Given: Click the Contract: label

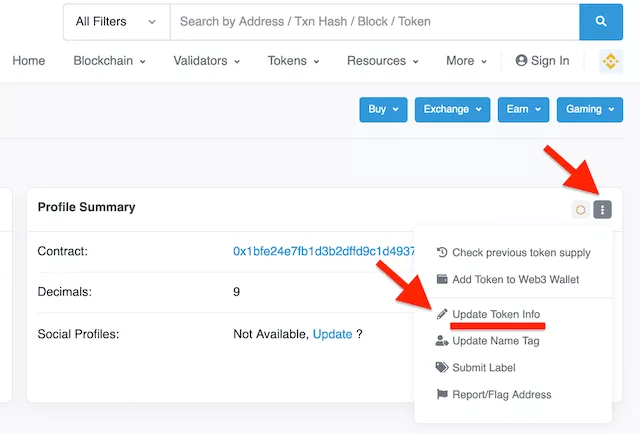Looking at the screenshot, I should click(x=62, y=251).
